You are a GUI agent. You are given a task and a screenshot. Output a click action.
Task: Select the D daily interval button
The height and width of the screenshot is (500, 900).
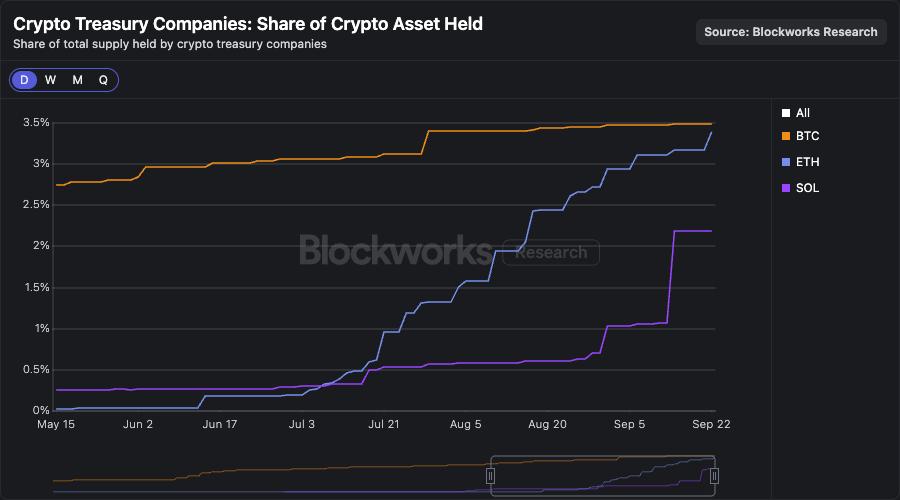point(24,80)
